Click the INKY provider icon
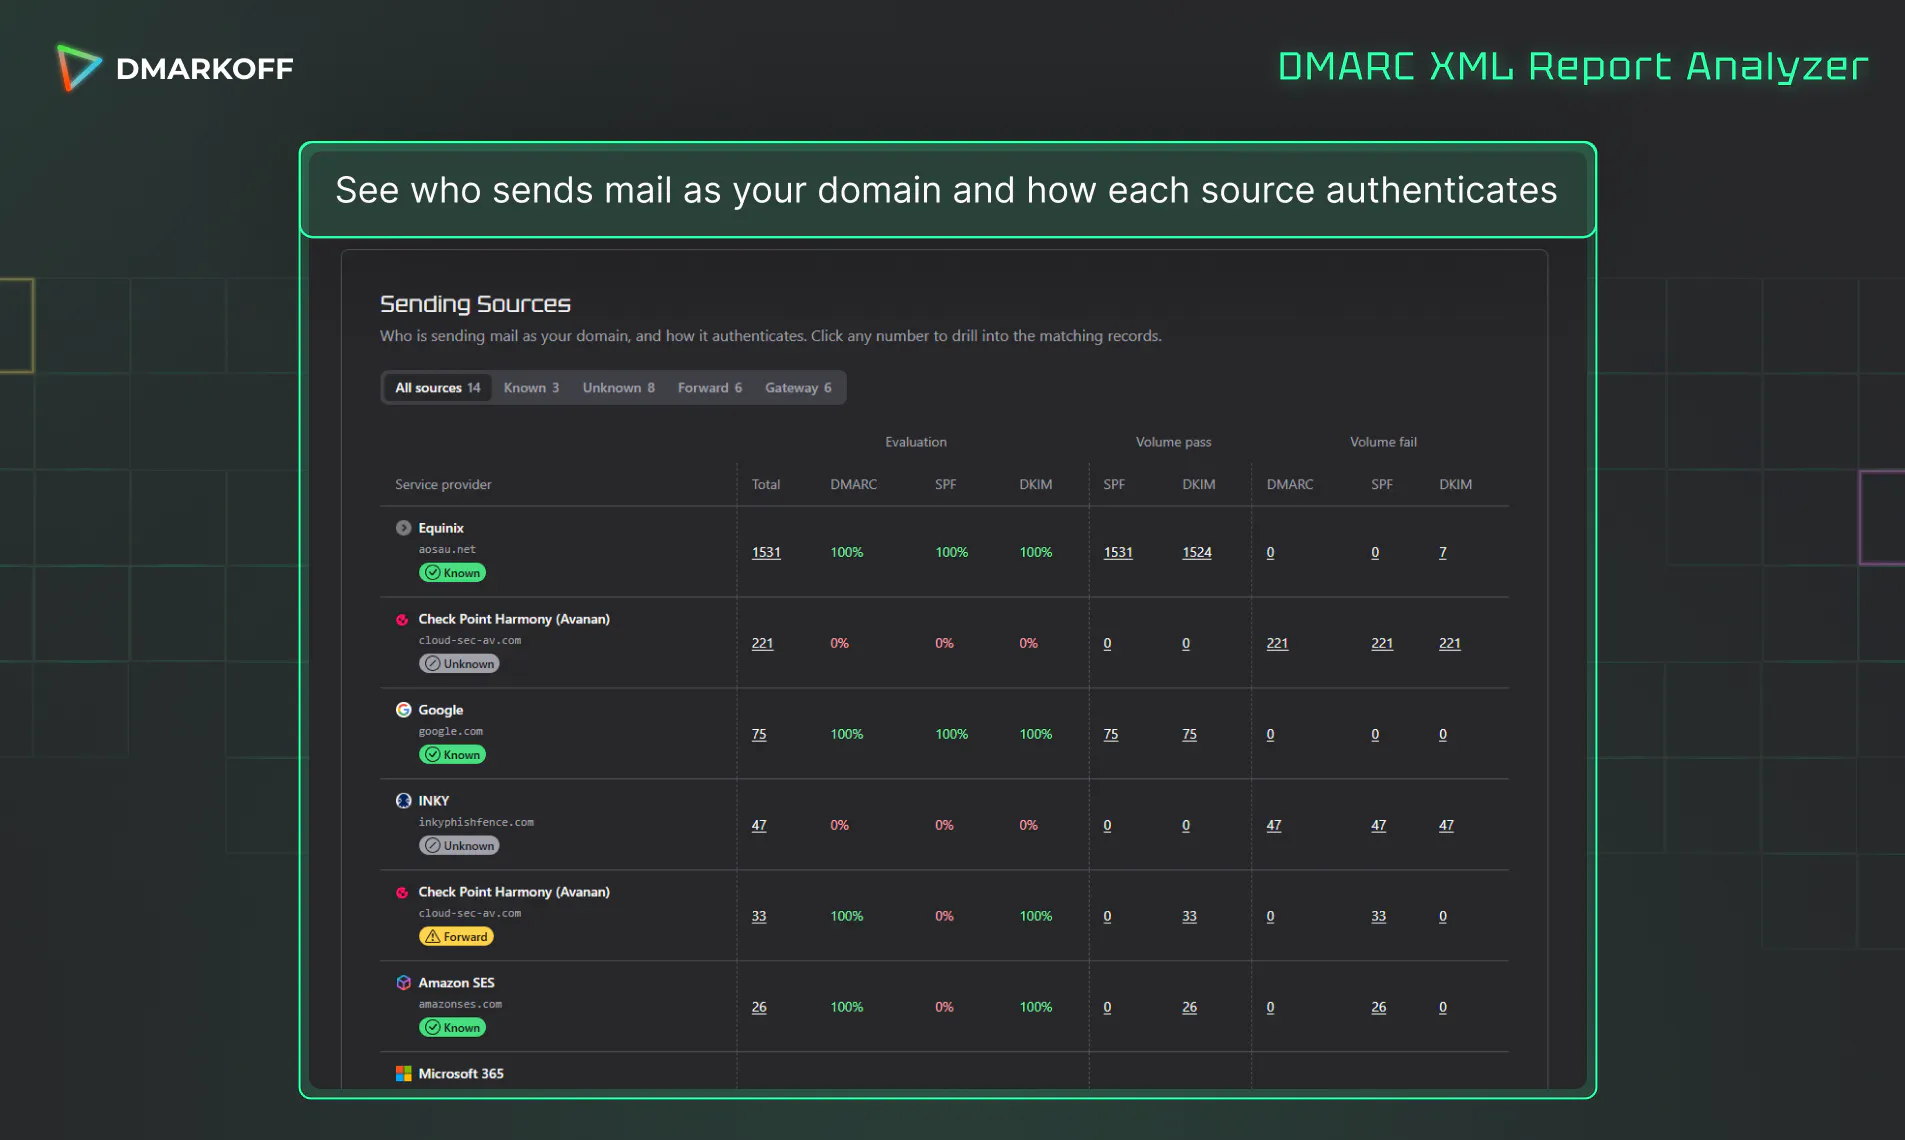 403,801
